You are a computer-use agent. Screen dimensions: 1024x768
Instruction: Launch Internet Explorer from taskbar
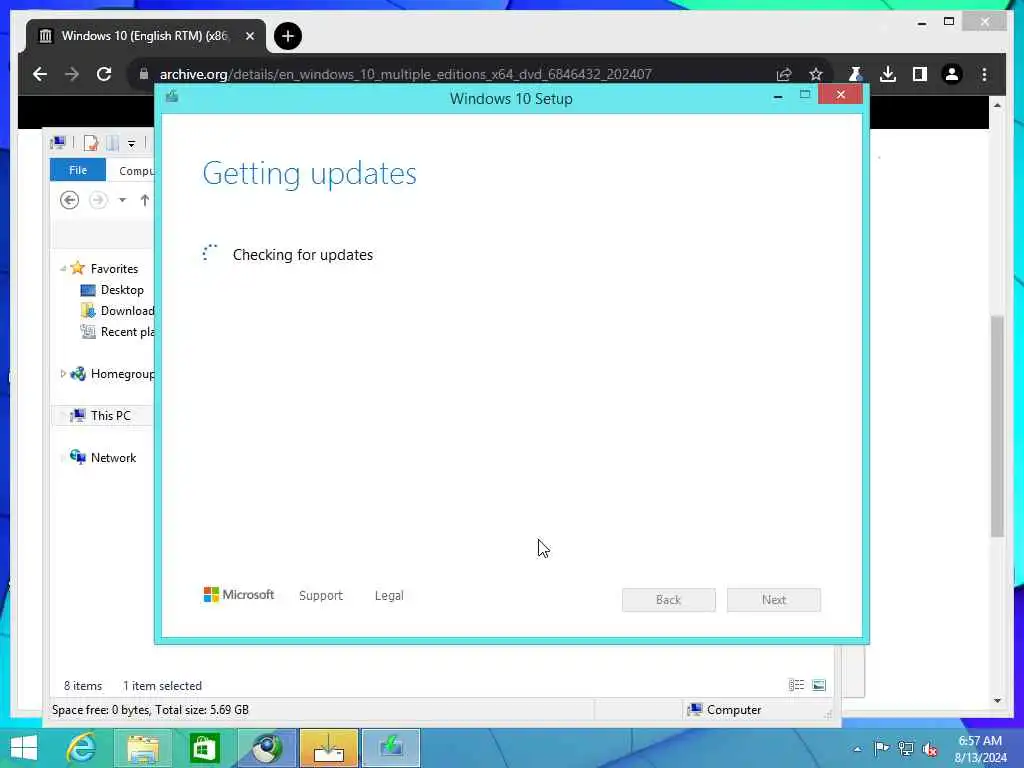(x=82, y=748)
